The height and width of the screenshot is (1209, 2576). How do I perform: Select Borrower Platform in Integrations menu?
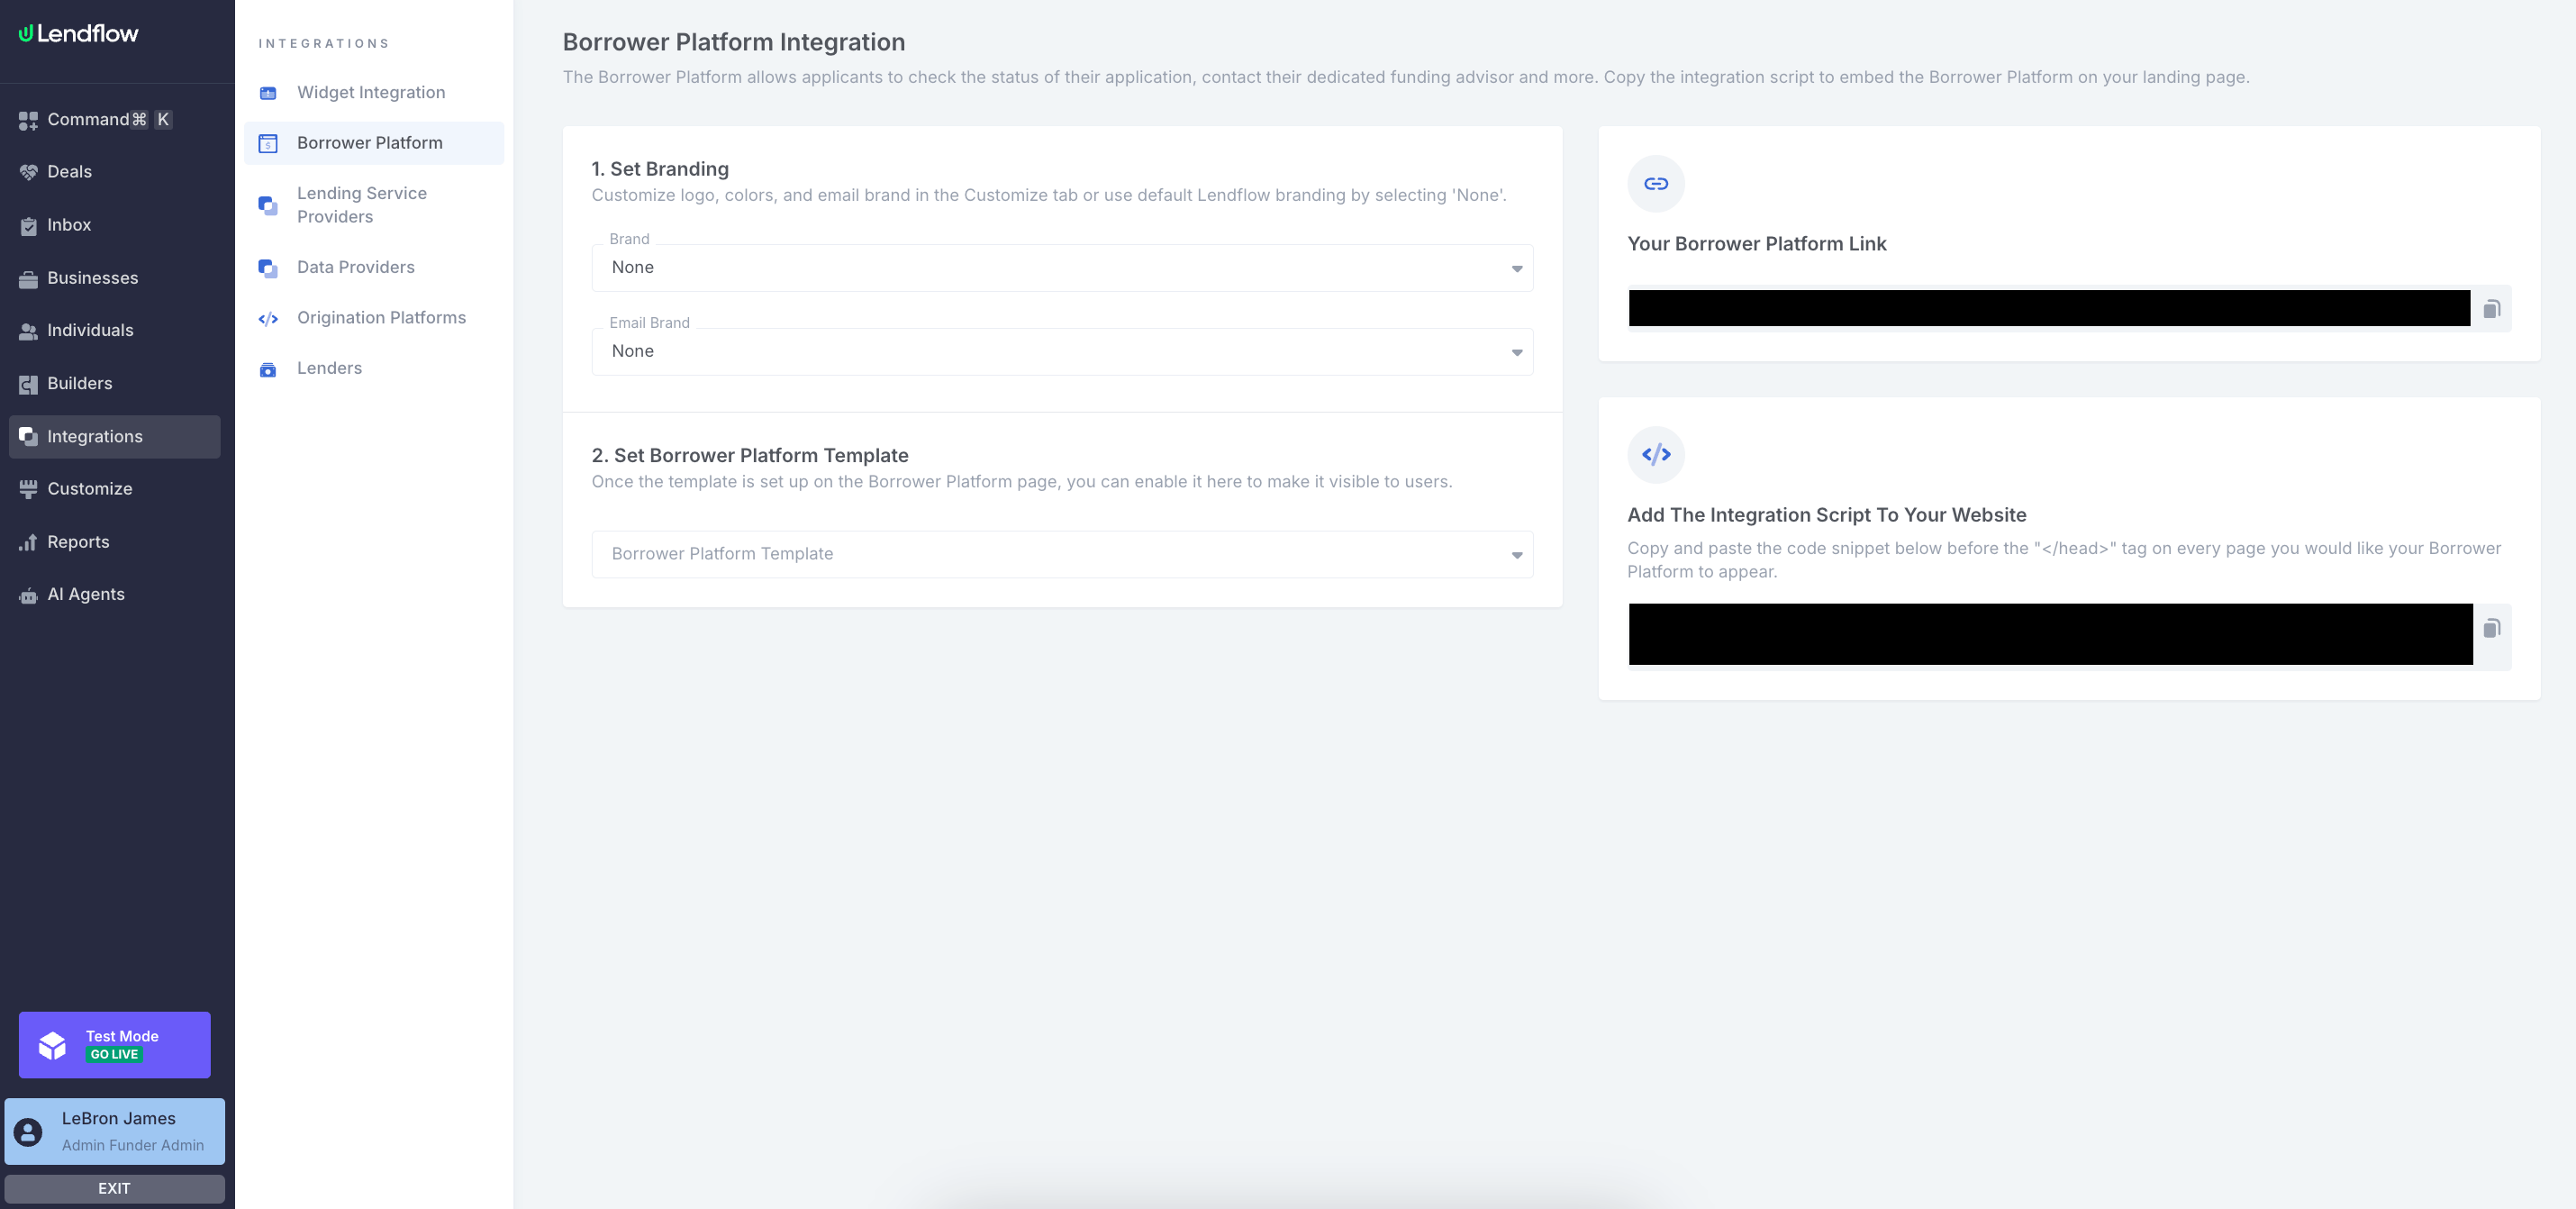[374, 143]
